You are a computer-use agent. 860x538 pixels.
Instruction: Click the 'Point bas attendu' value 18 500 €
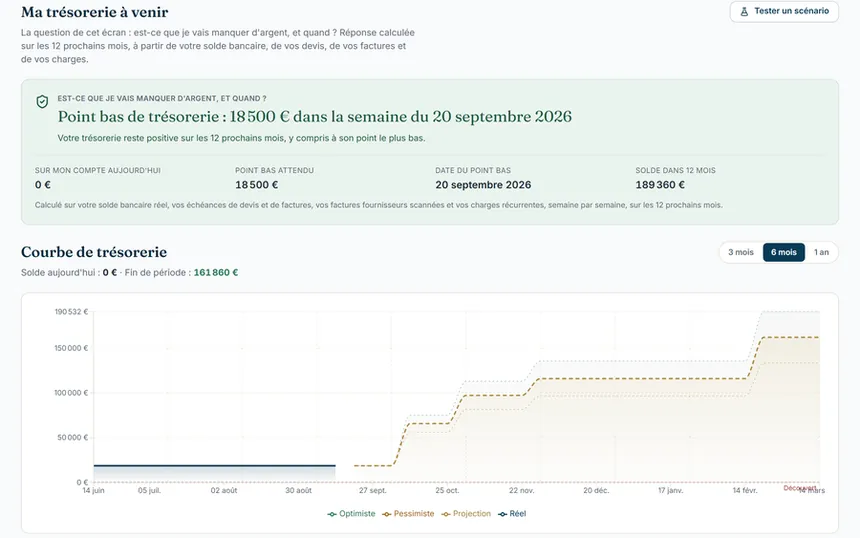[x=257, y=185]
